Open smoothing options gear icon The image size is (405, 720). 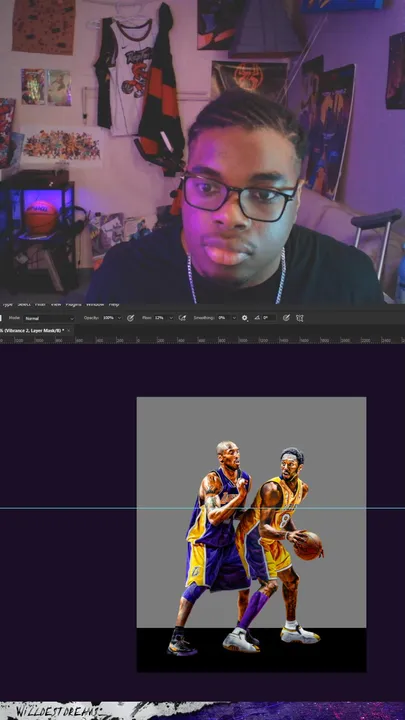click(245, 318)
